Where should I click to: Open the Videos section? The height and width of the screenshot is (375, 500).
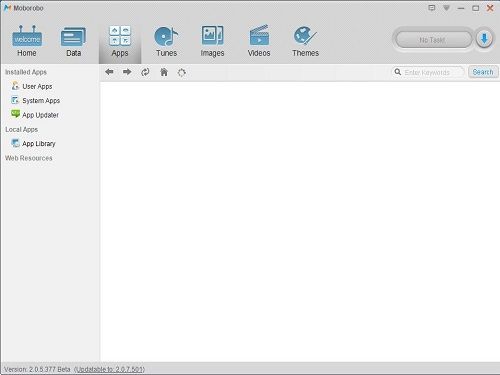pos(259,42)
